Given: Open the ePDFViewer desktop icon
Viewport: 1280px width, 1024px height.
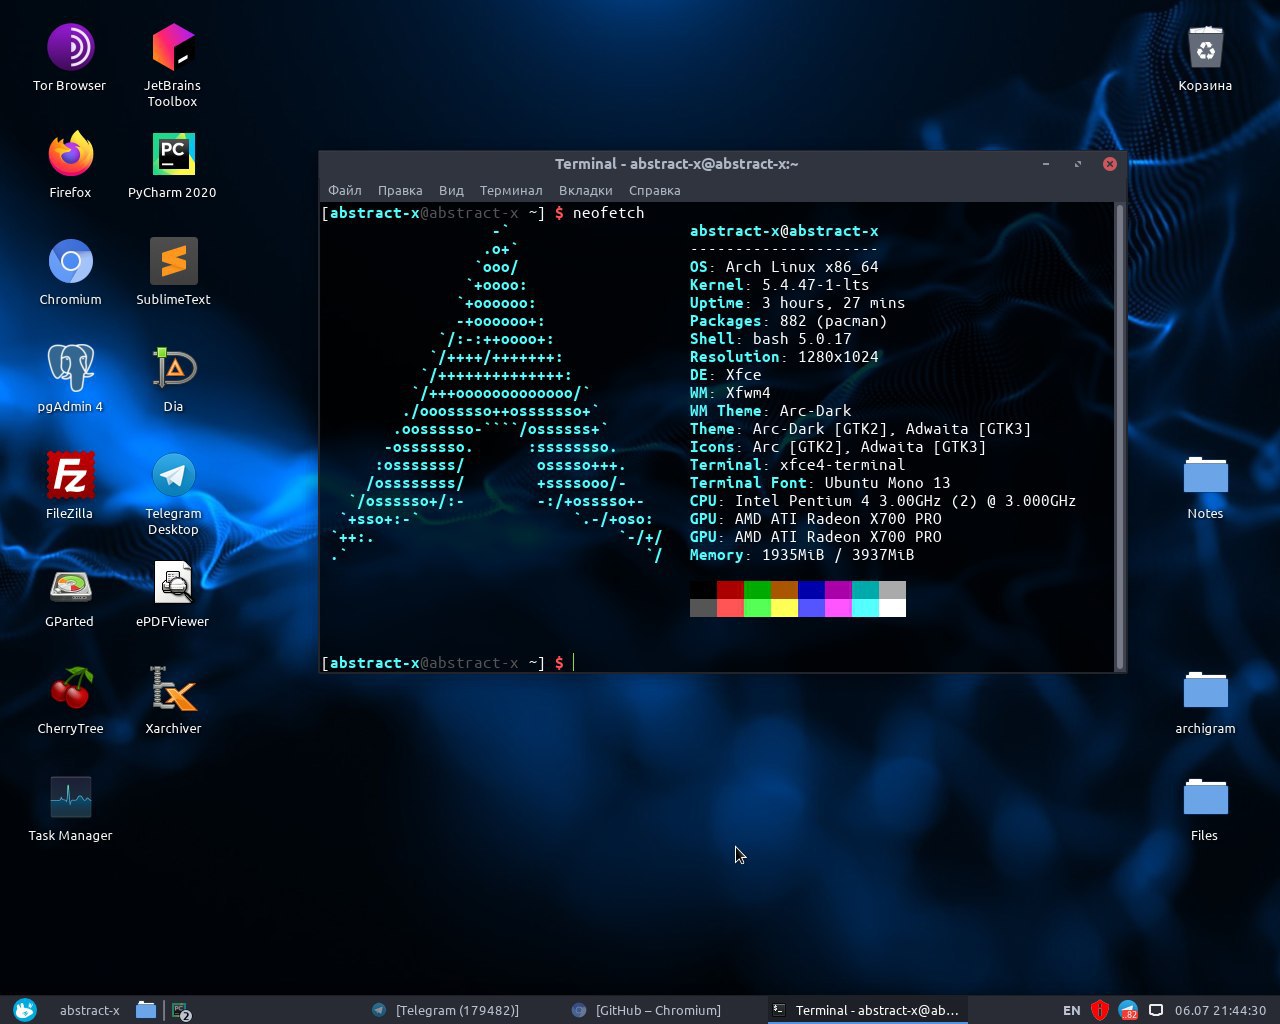Looking at the screenshot, I should coord(173,595).
